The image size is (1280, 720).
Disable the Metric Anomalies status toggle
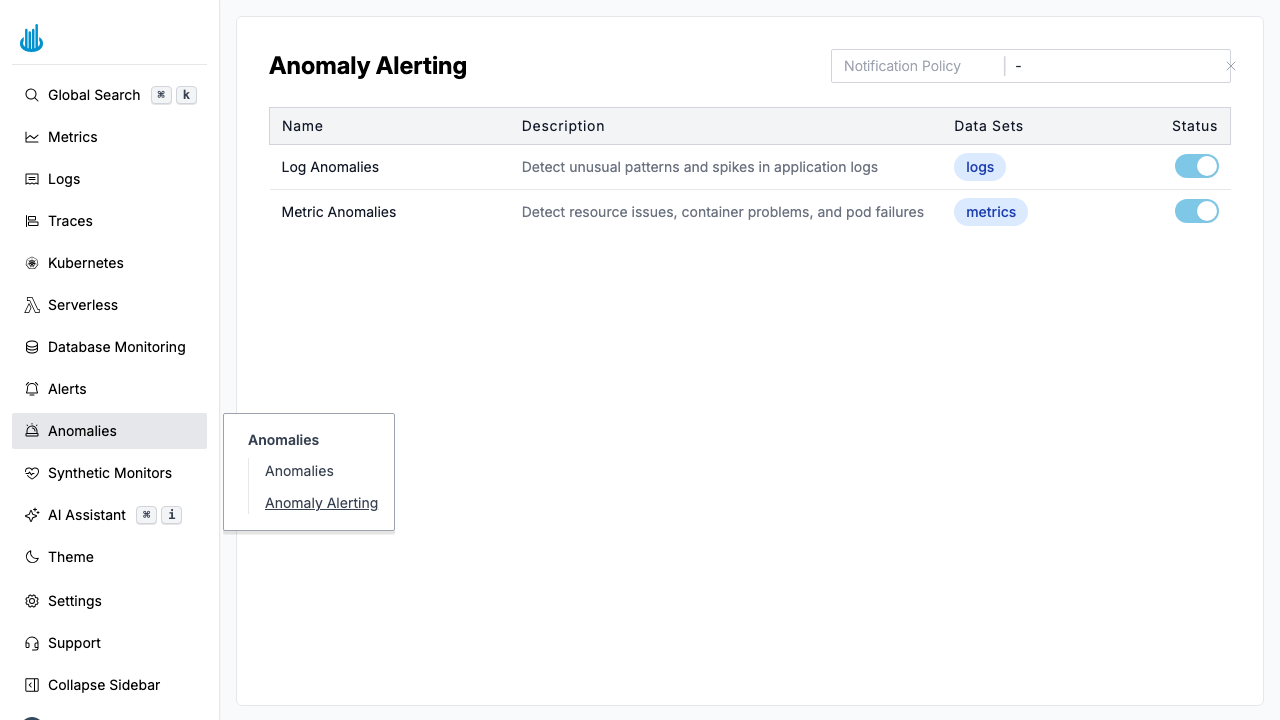click(1197, 211)
